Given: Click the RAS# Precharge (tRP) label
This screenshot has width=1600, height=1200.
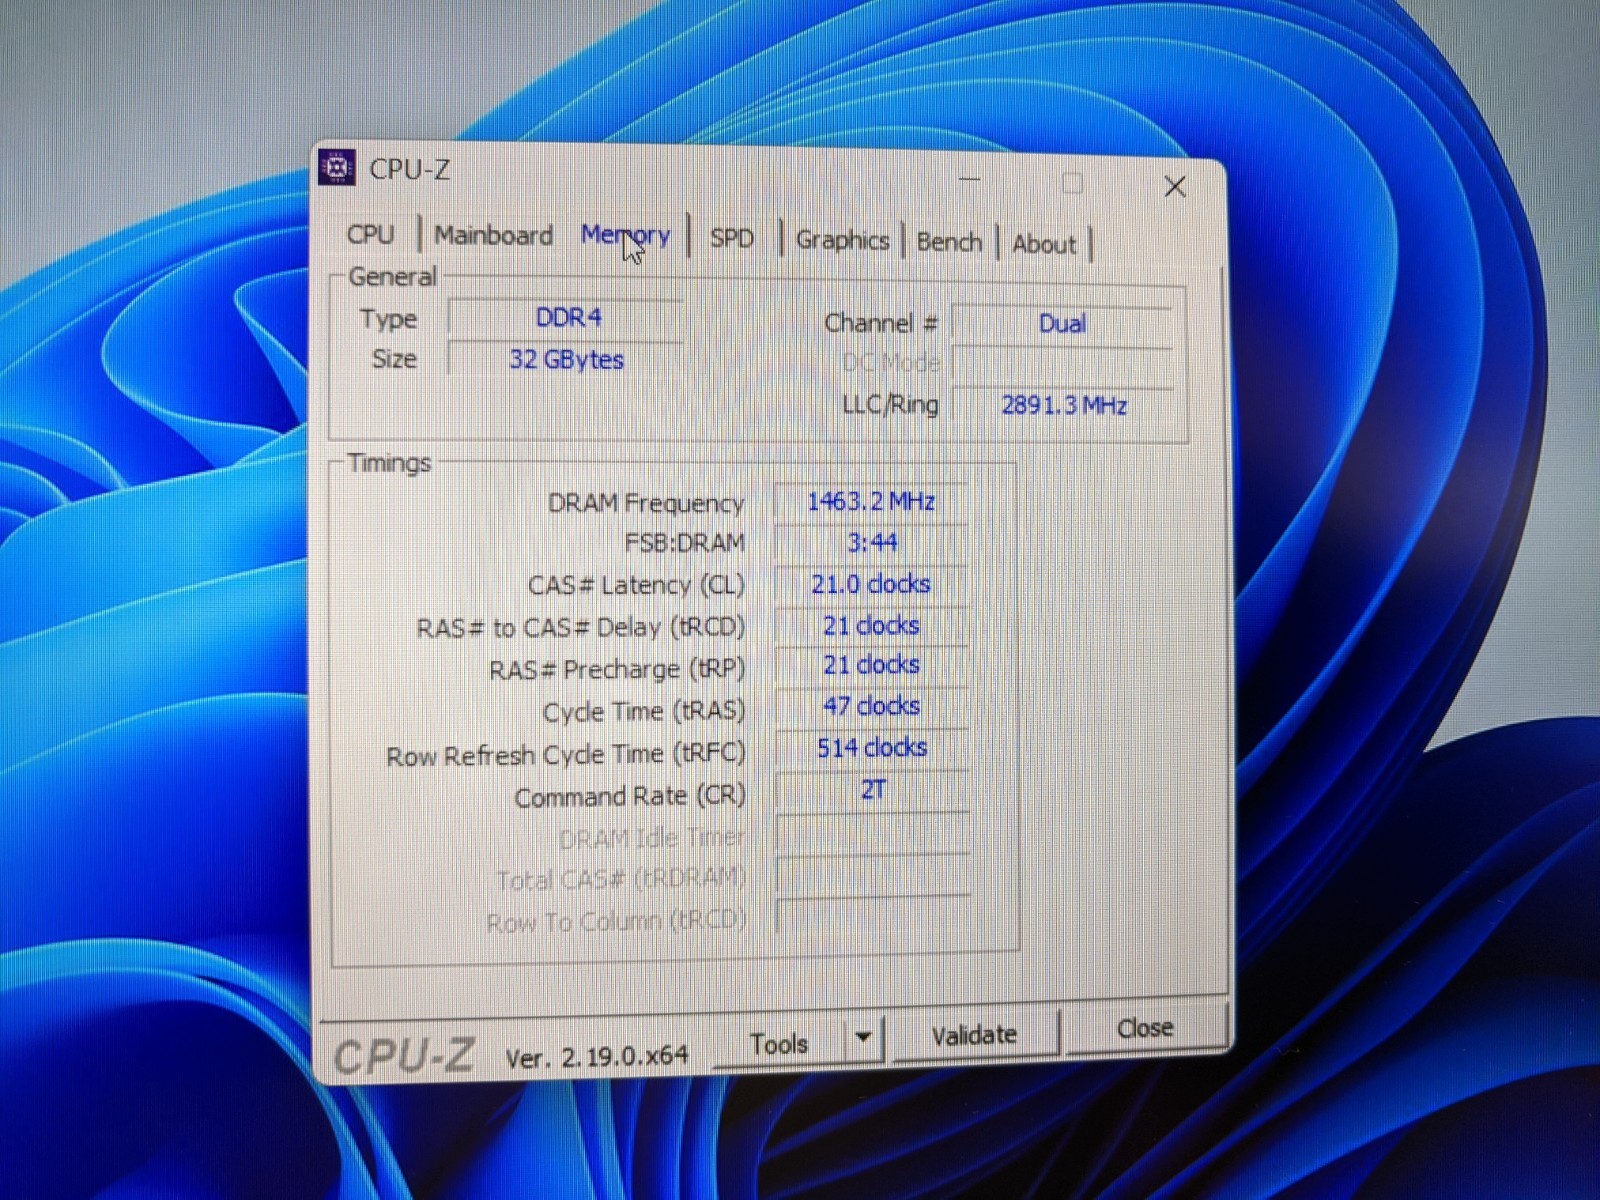Looking at the screenshot, I should pyautogui.click(x=617, y=669).
